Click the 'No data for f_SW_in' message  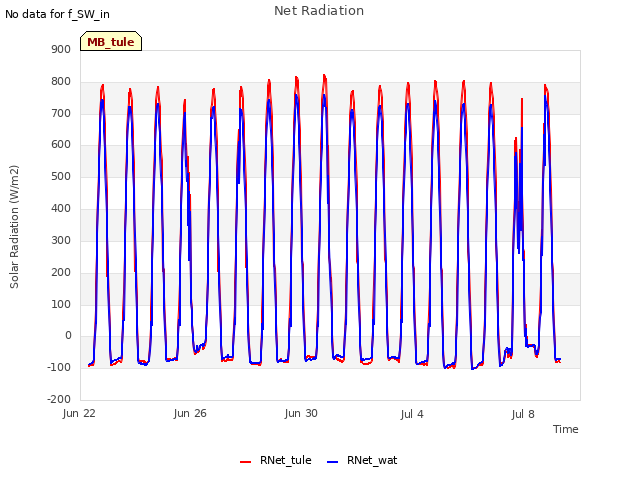pos(57,14)
